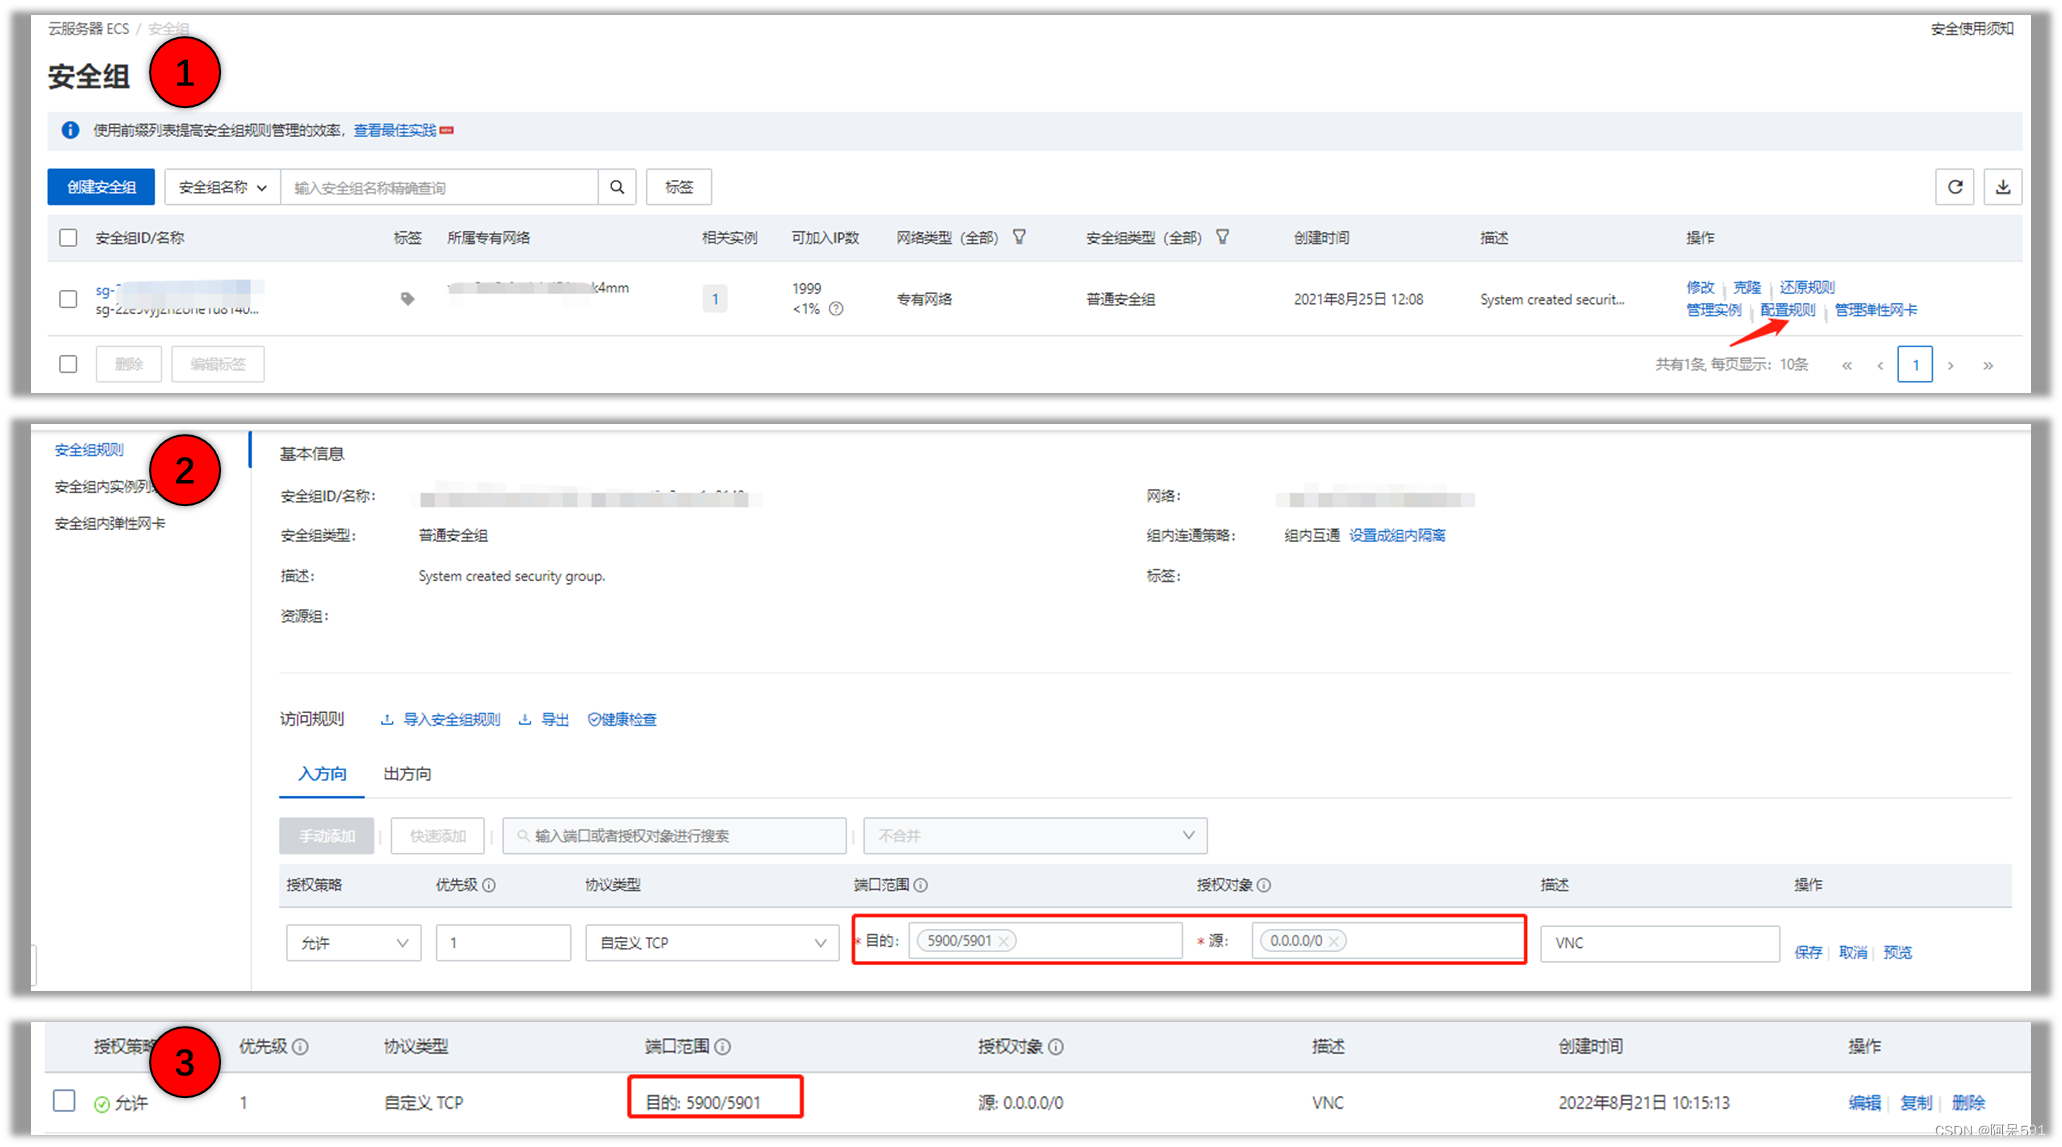Toggle select-all checkbox in table header
The height and width of the screenshot is (1147, 2062).
click(x=68, y=238)
